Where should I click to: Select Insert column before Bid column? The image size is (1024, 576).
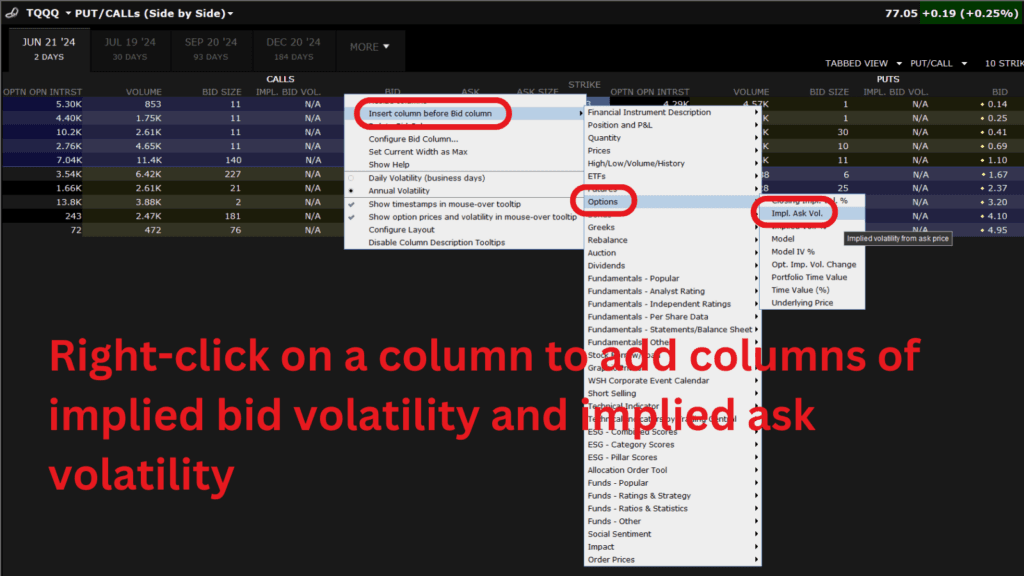(432, 113)
